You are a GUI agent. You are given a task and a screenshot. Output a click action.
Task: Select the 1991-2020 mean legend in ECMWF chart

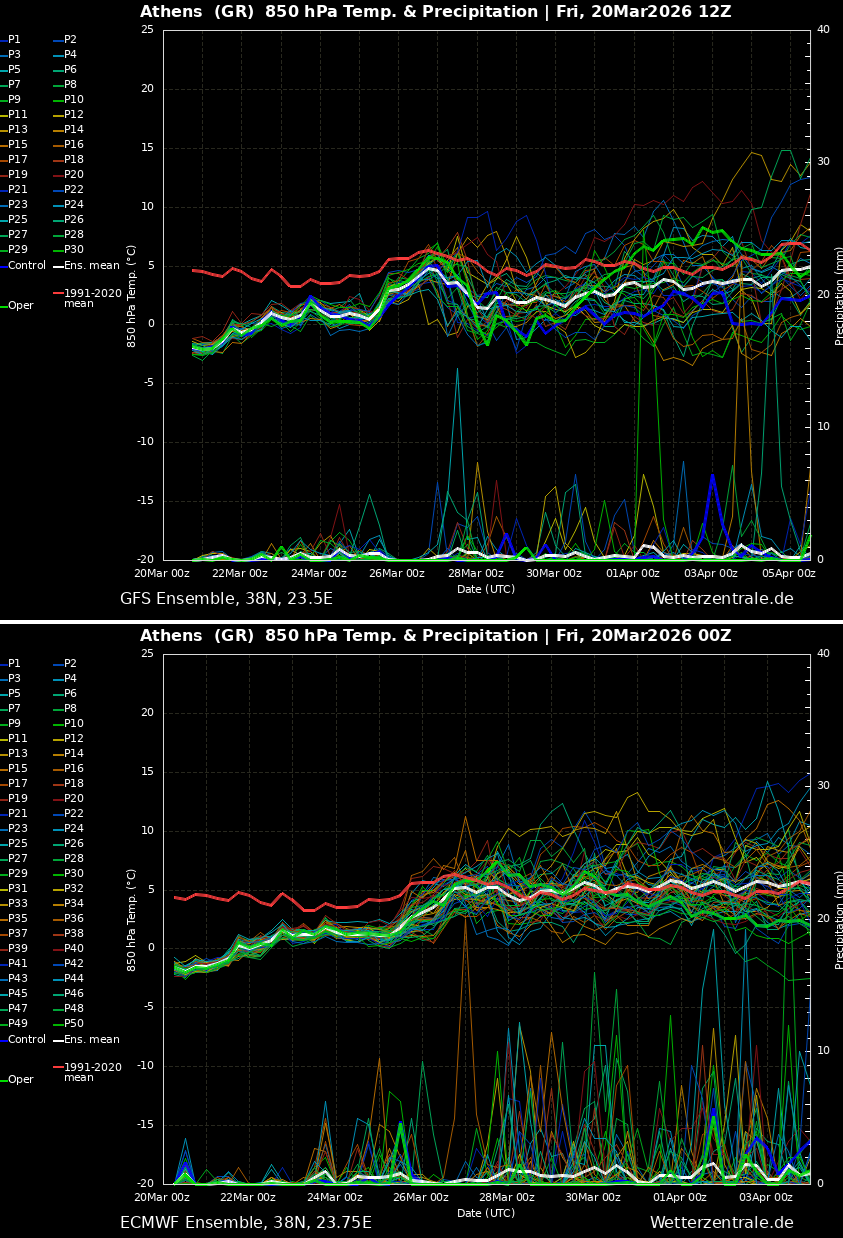(x=92, y=1072)
